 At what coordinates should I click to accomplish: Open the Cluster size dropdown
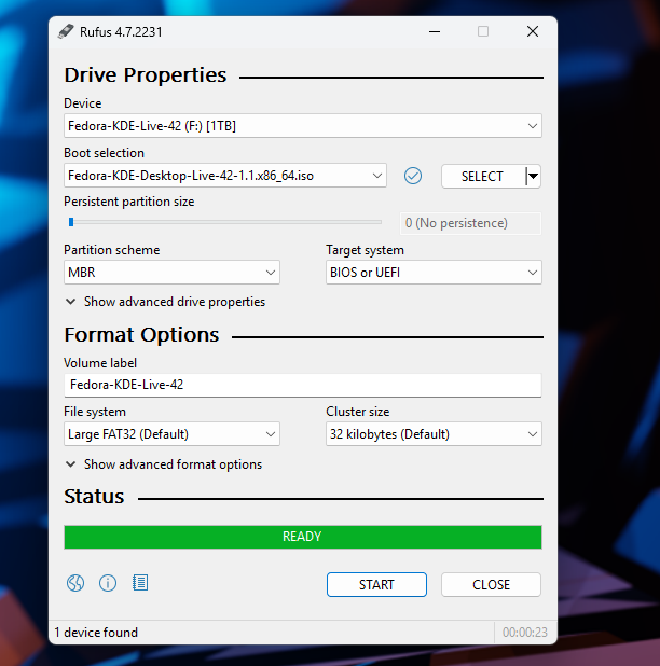[x=434, y=434]
